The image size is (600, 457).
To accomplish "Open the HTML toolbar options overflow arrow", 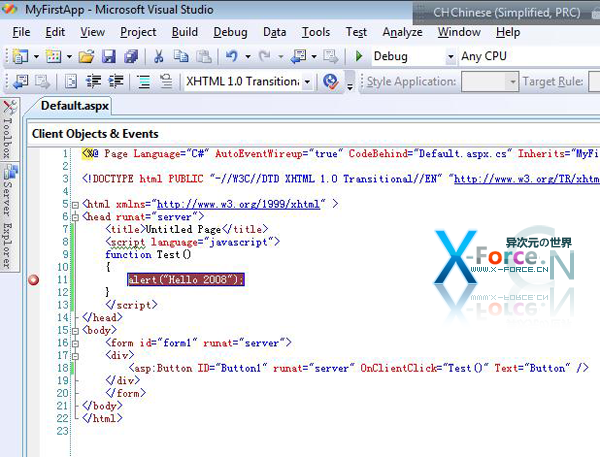I will click(x=350, y=85).
